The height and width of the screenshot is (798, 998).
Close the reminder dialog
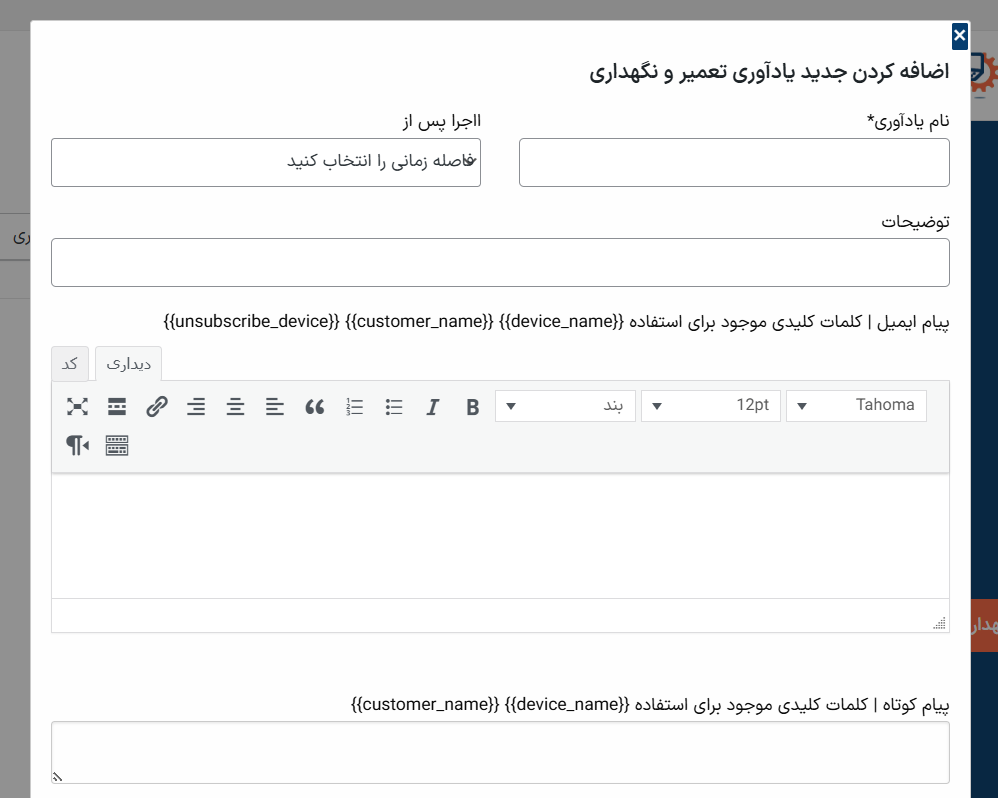[x=960, y=36]
